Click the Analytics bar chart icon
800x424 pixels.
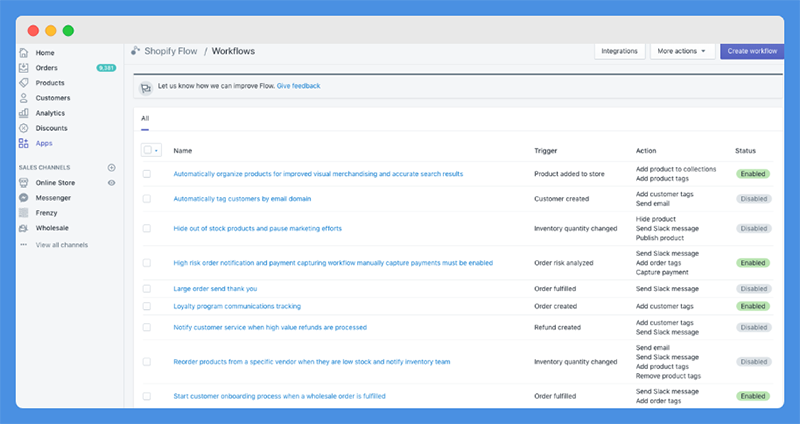coord(23,113)
